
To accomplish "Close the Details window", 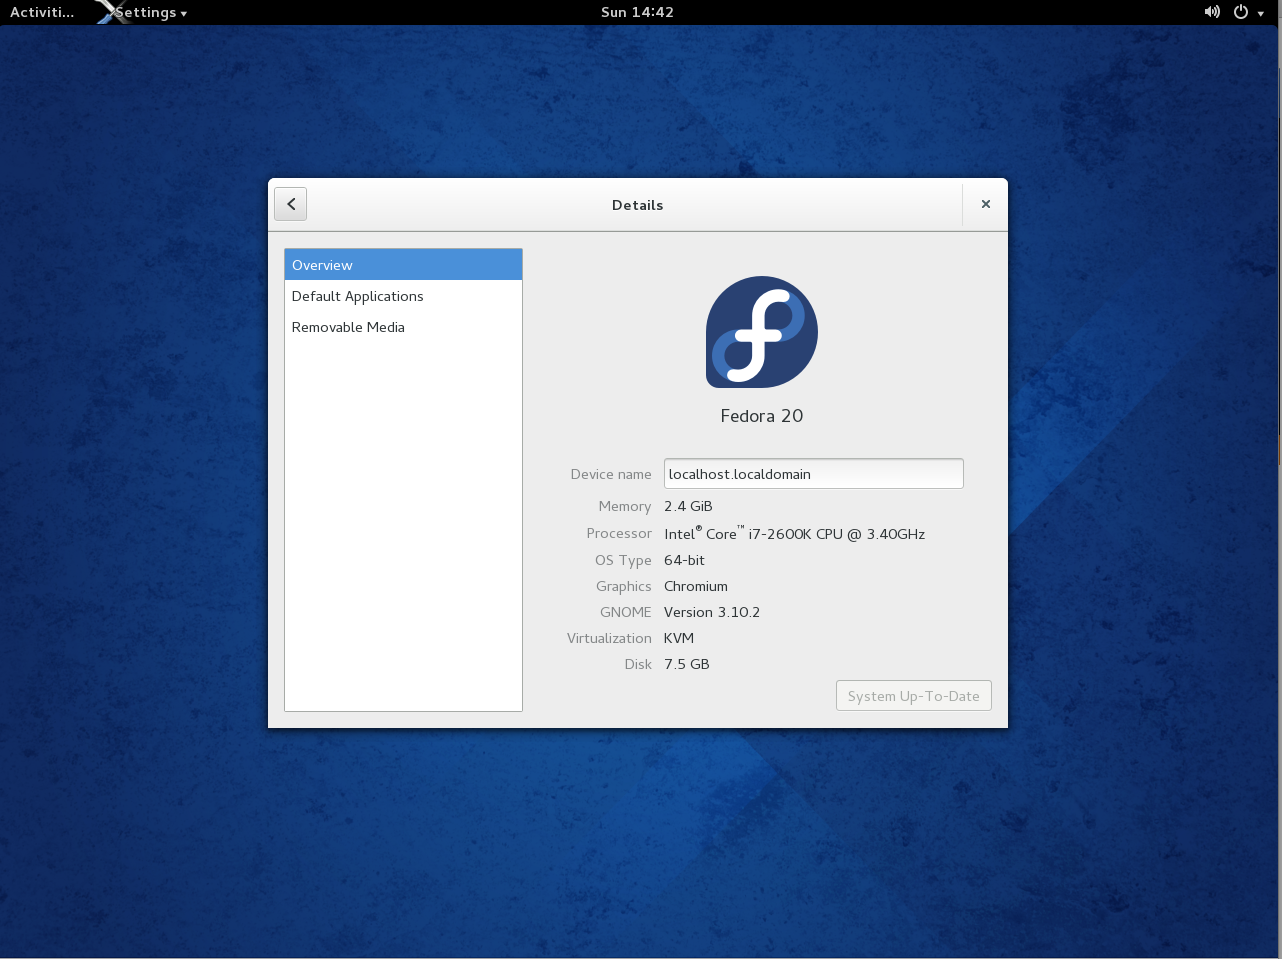I will 986,204.
